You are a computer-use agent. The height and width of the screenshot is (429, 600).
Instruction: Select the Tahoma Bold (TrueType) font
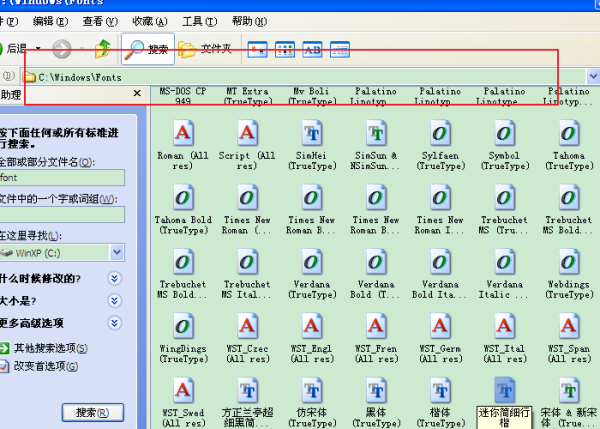click(183, 210)
